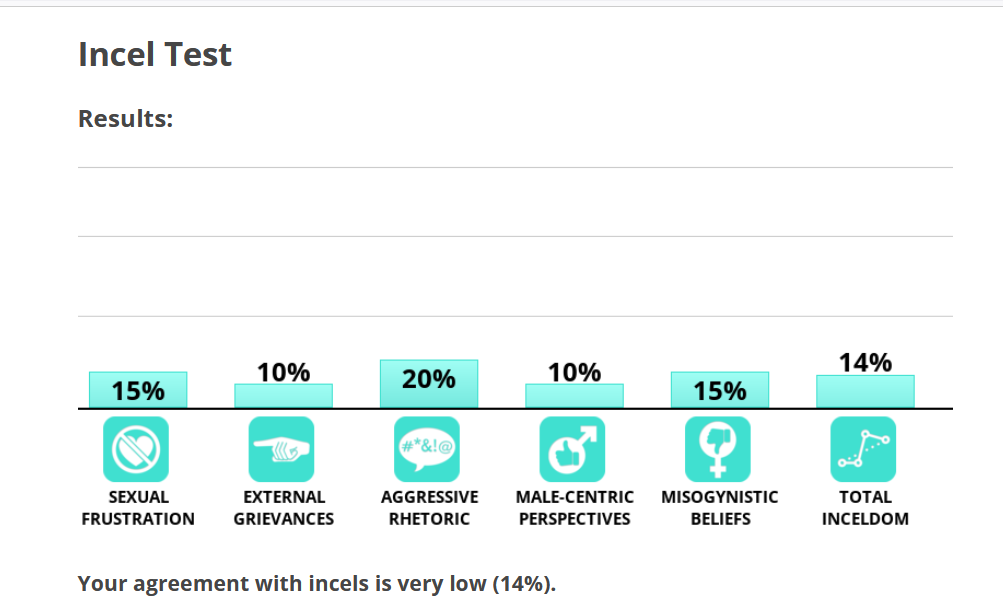Click the Male-Centric Perspectives thumbs-up icon
The width and height of the screenshot is (1003, 616).
coord(573,449)
